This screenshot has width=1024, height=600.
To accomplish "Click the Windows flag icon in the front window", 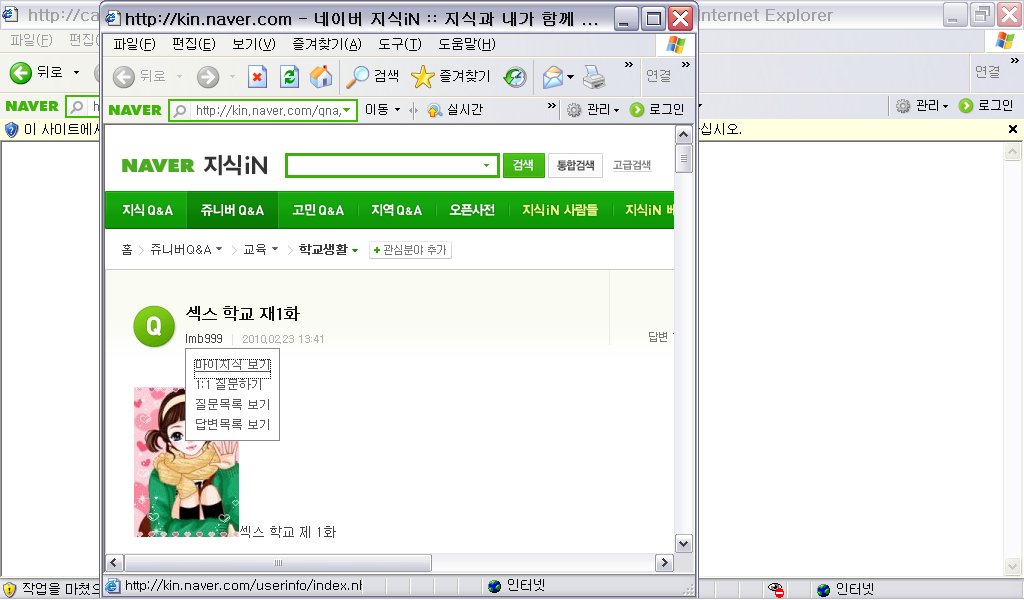I will point(676,45).
